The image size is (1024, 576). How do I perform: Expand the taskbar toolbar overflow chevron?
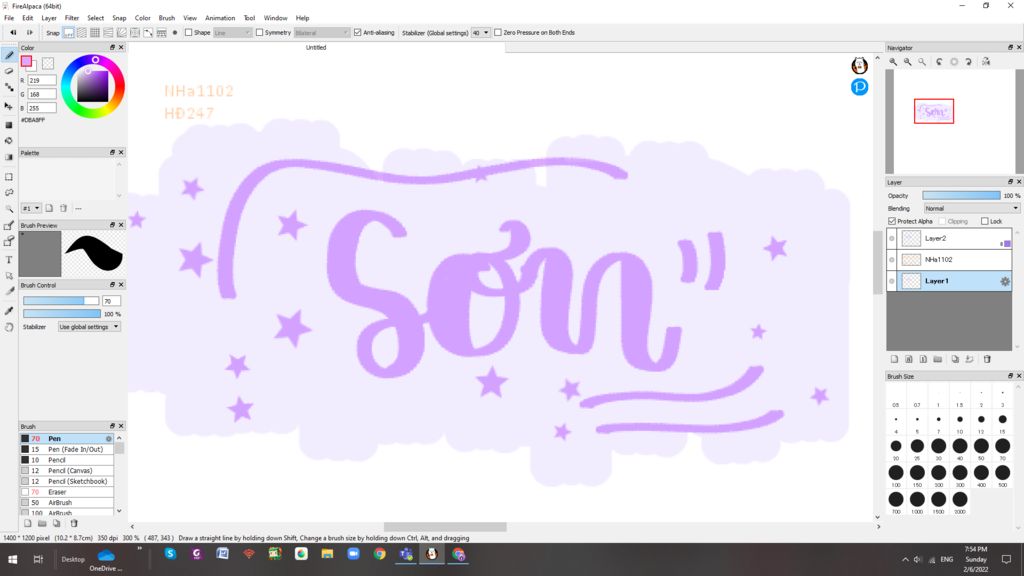139,549
